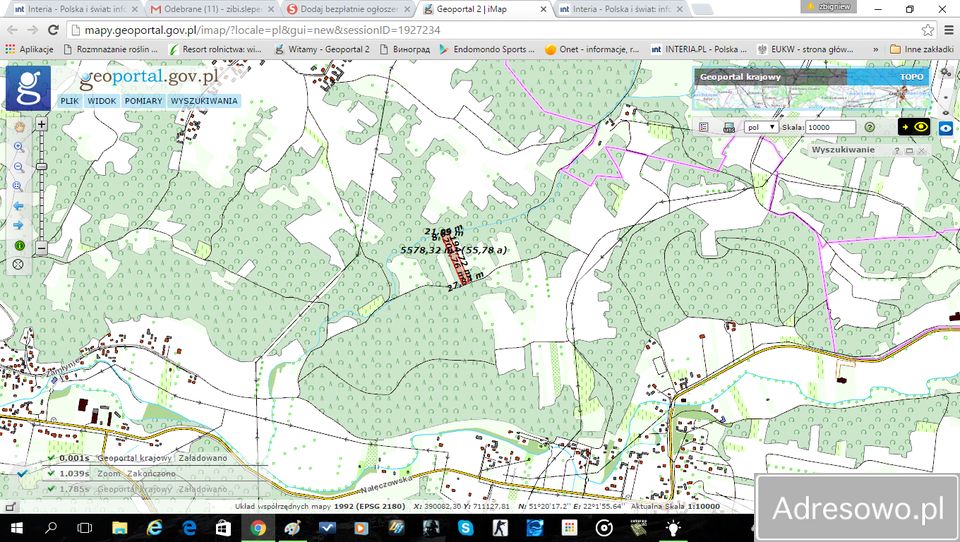Click the green help question mark icon
Image resolution: width=960 pixels, height=542 pixels.
(869, 127)
